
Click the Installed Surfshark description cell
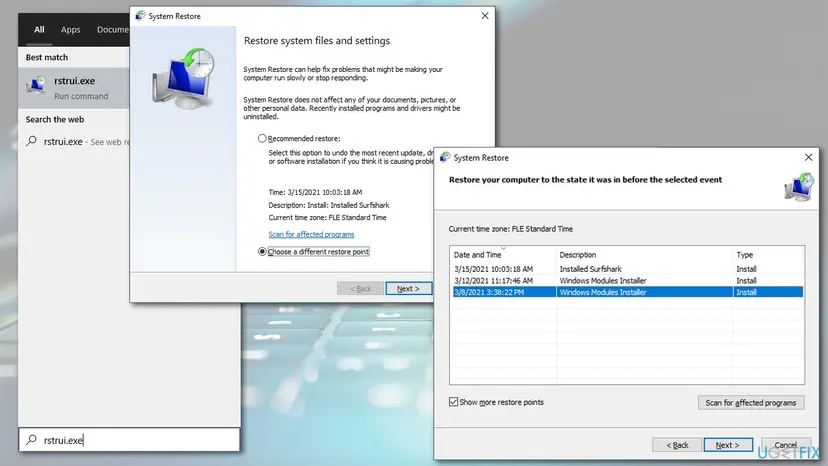click(x=590, y=269)
